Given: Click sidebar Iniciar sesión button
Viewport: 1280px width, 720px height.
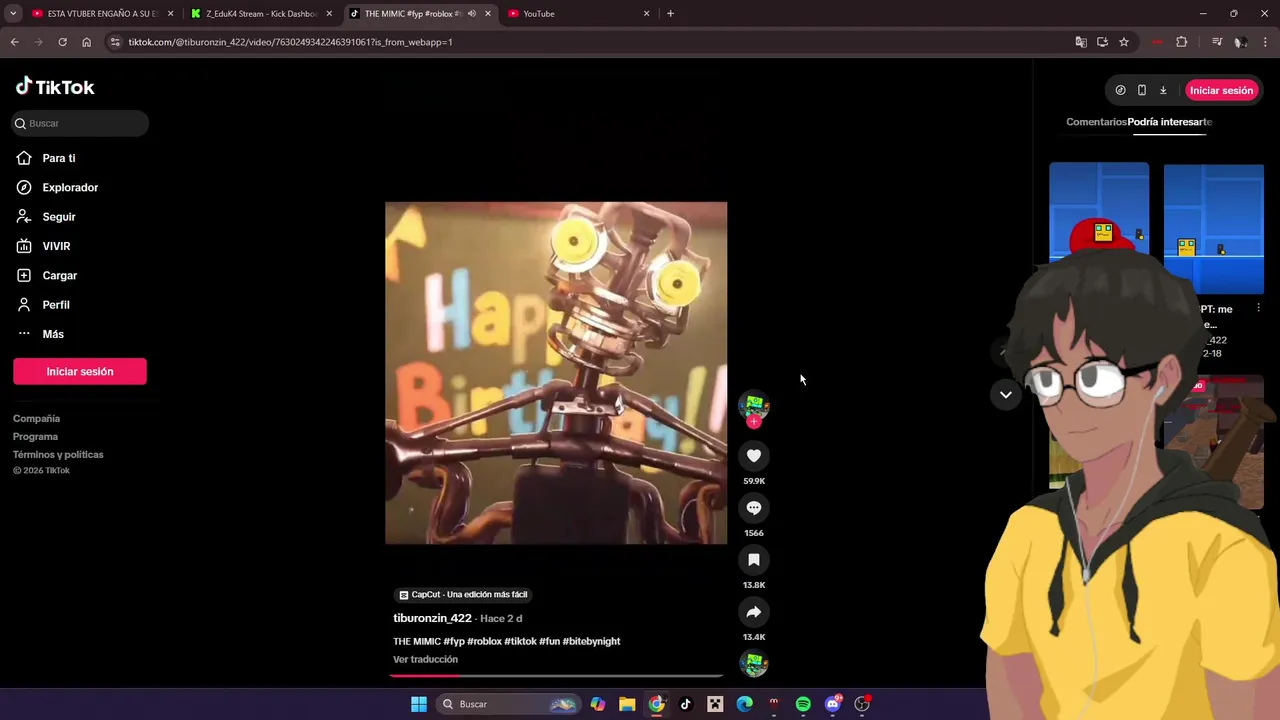Looking at the screenshot, I should click(80, 371).
